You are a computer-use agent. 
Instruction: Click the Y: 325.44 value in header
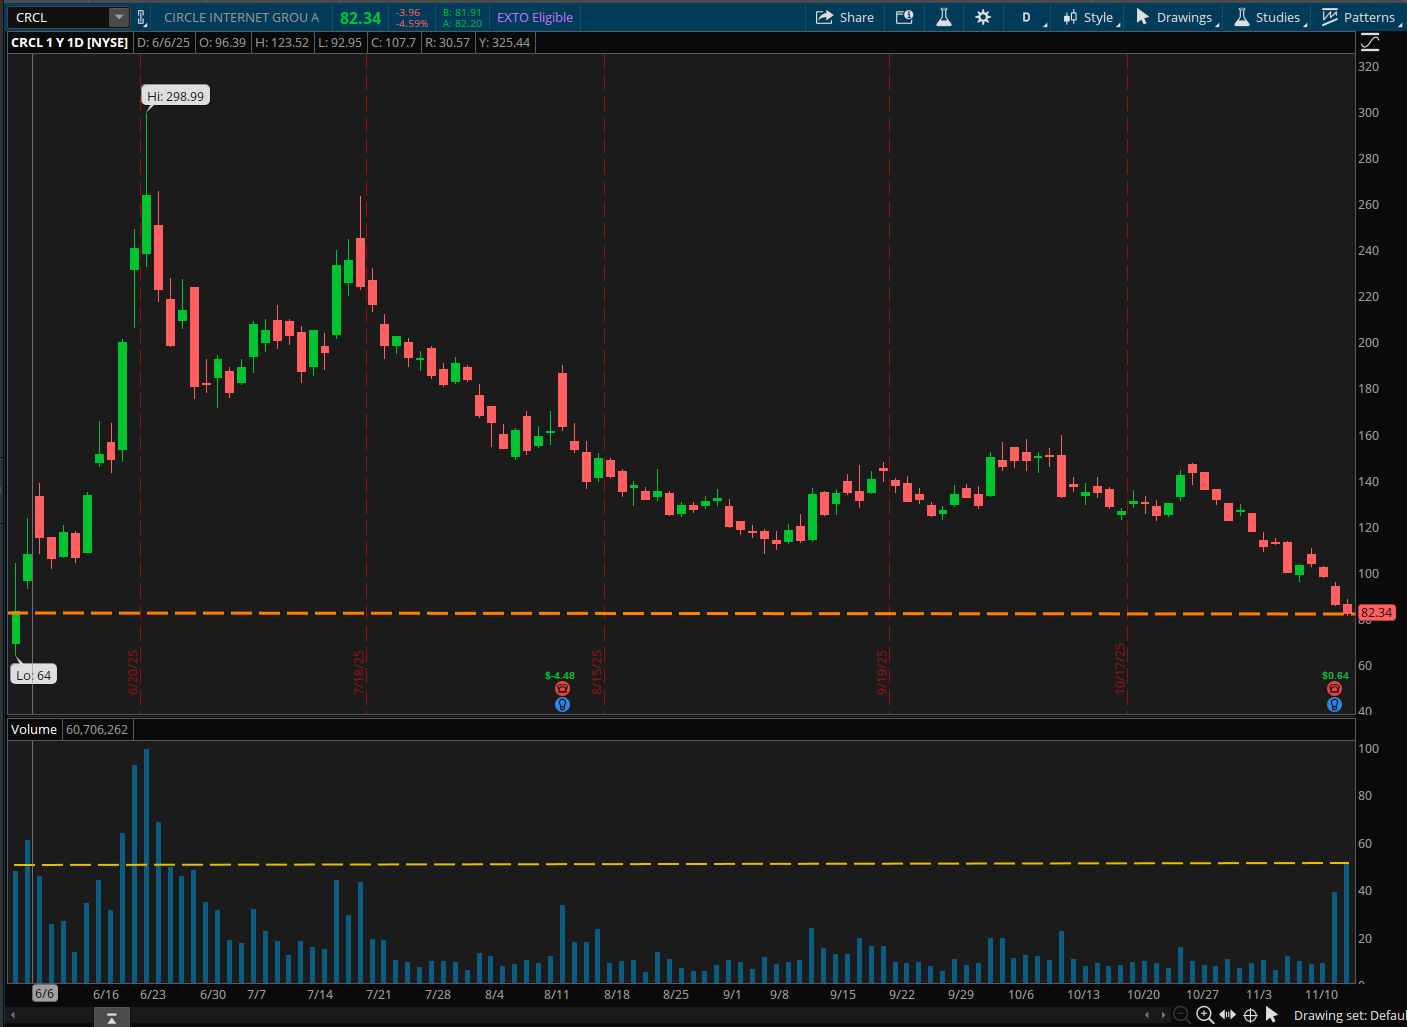pos(505,42)
